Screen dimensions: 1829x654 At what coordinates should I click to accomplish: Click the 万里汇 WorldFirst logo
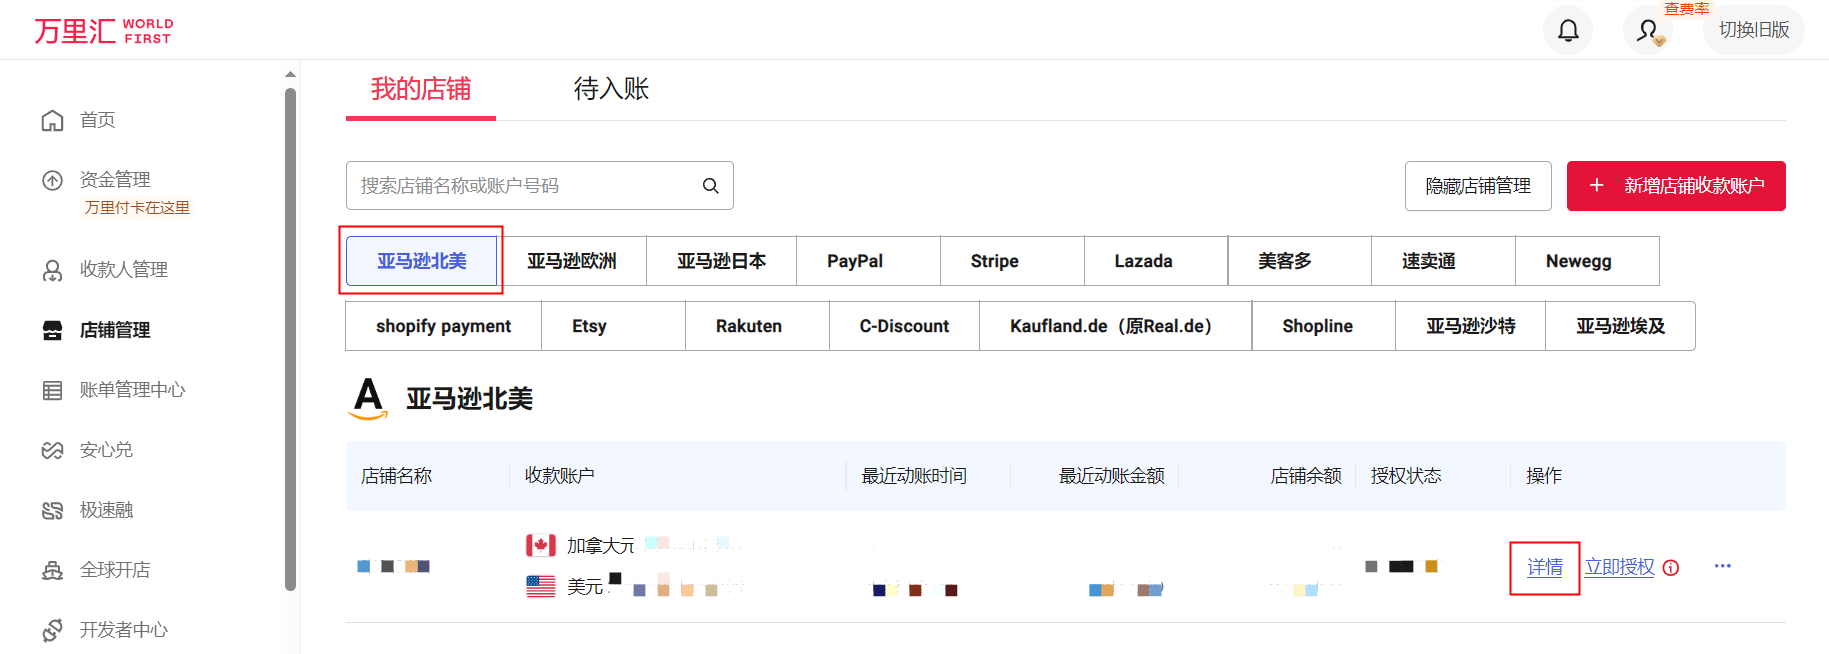tap(104, 31)
